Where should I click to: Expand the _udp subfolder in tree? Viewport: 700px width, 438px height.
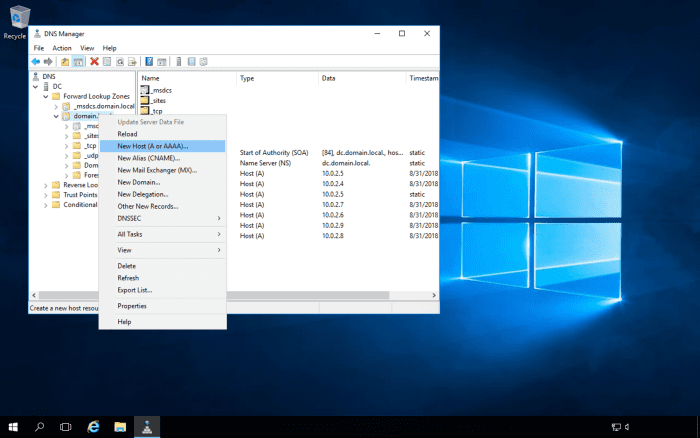click(66, 155)
